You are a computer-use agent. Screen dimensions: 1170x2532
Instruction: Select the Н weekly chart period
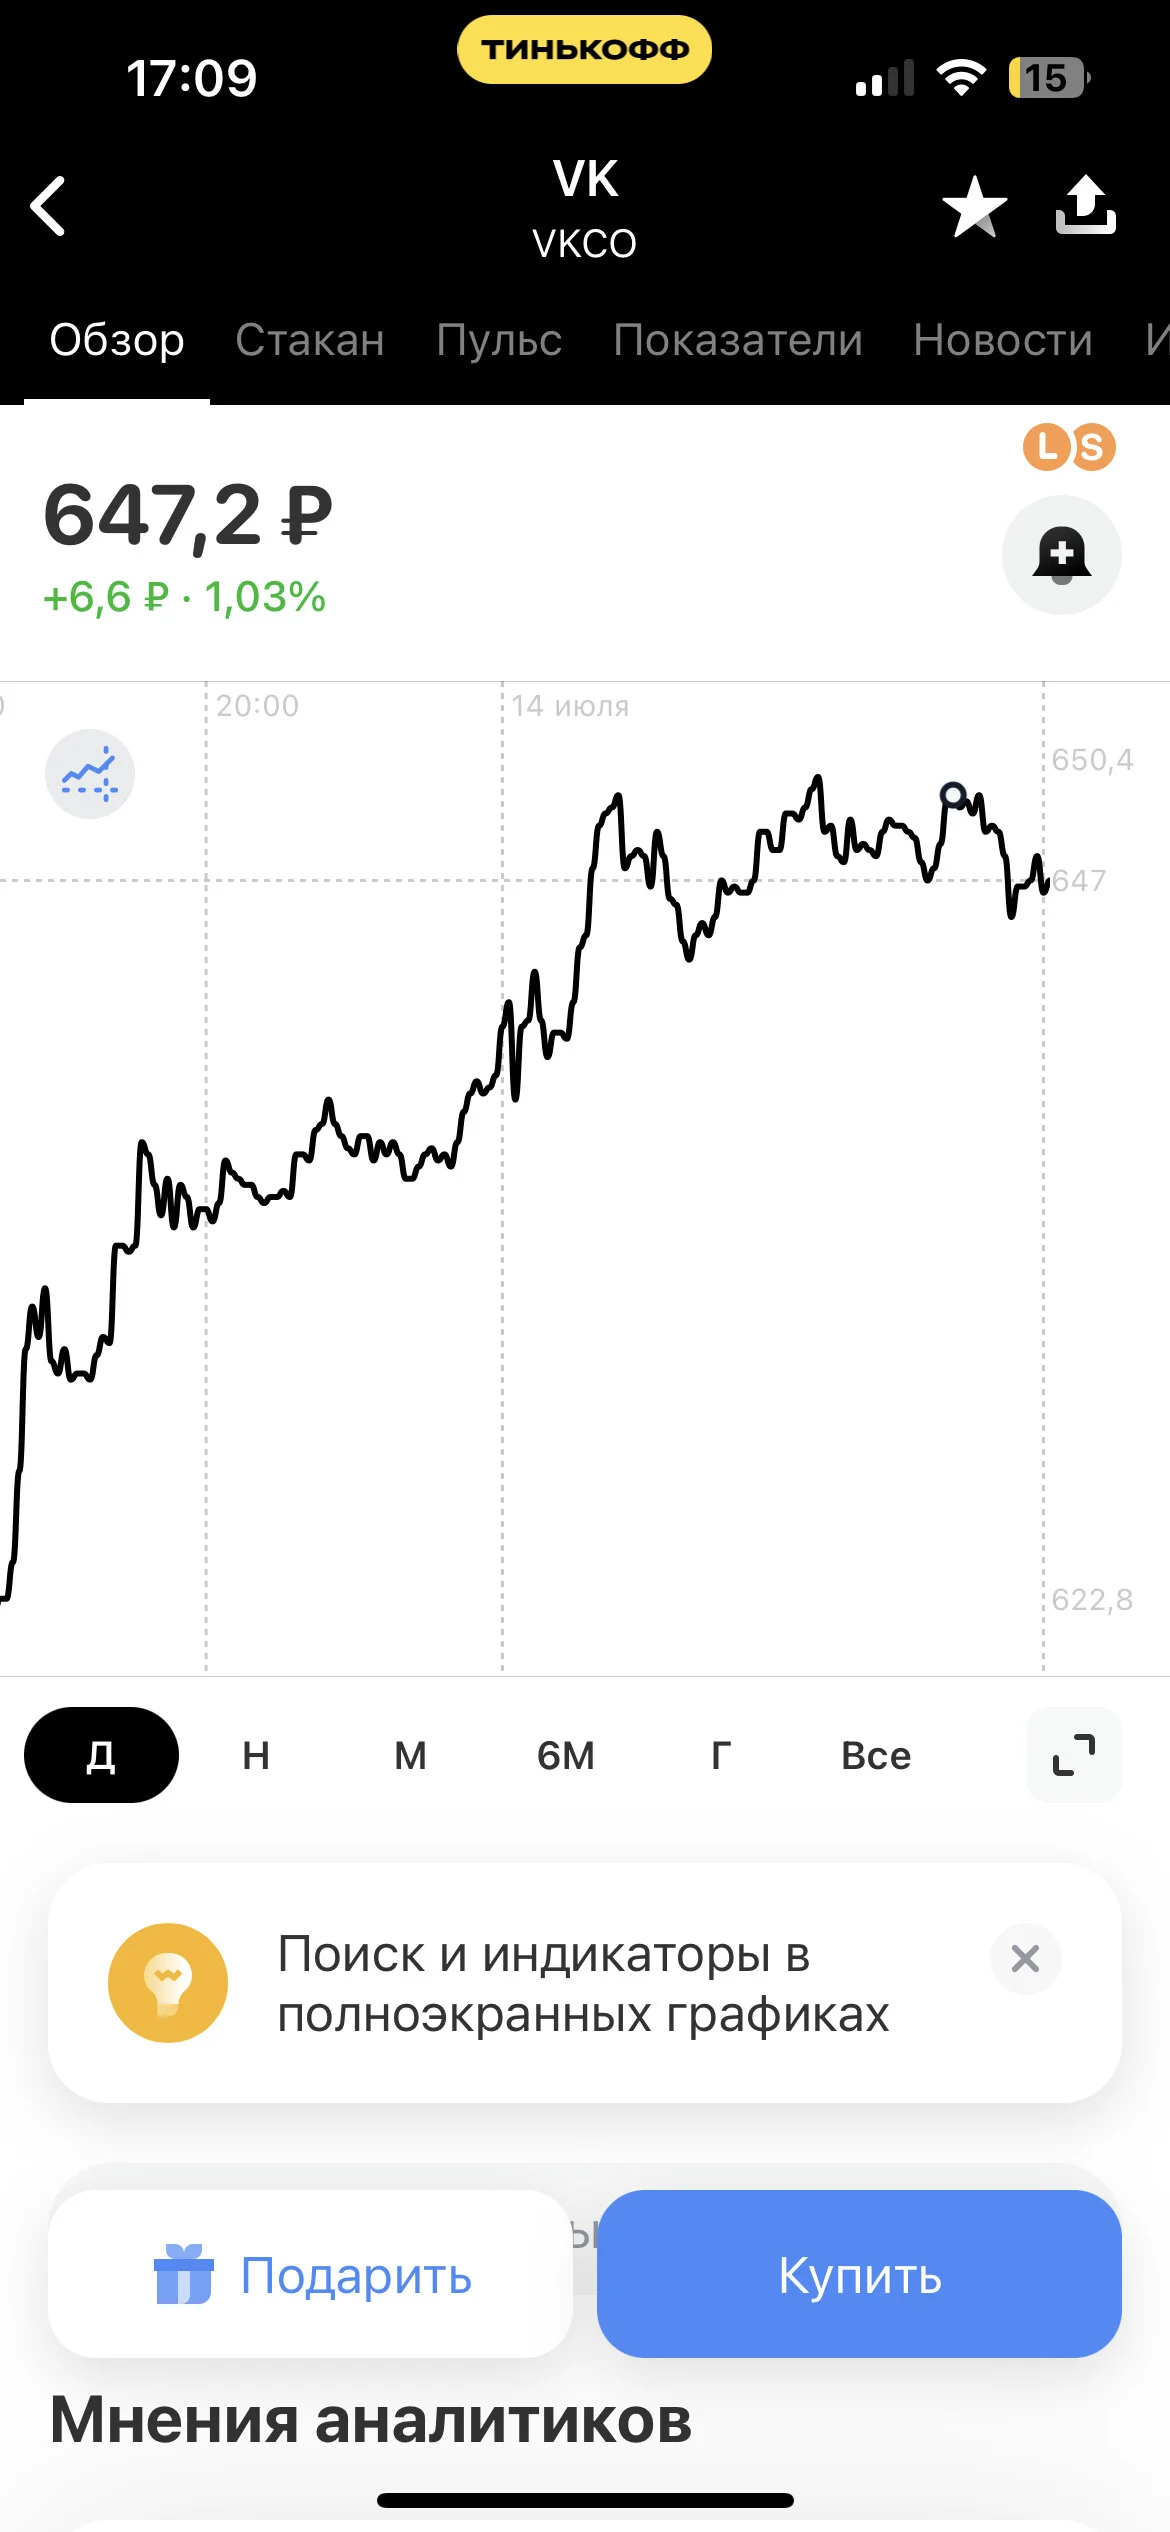coord(256,1755)
